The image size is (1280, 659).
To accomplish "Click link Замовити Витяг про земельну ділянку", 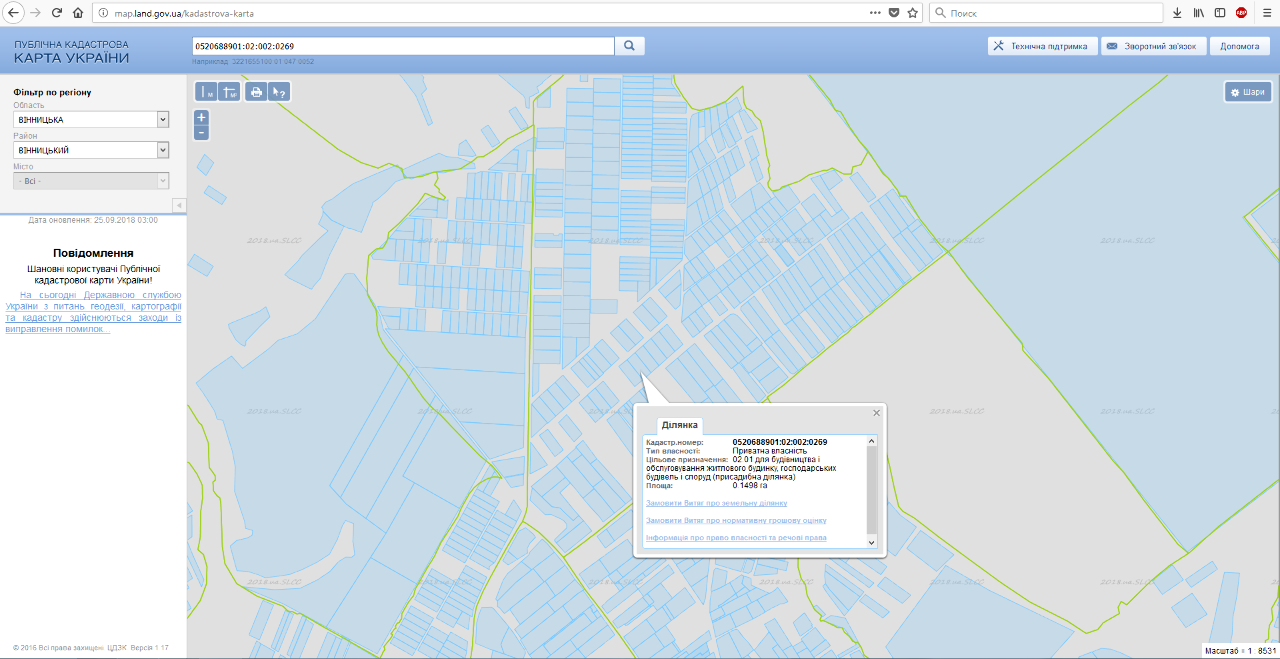I will pos(716,503).
